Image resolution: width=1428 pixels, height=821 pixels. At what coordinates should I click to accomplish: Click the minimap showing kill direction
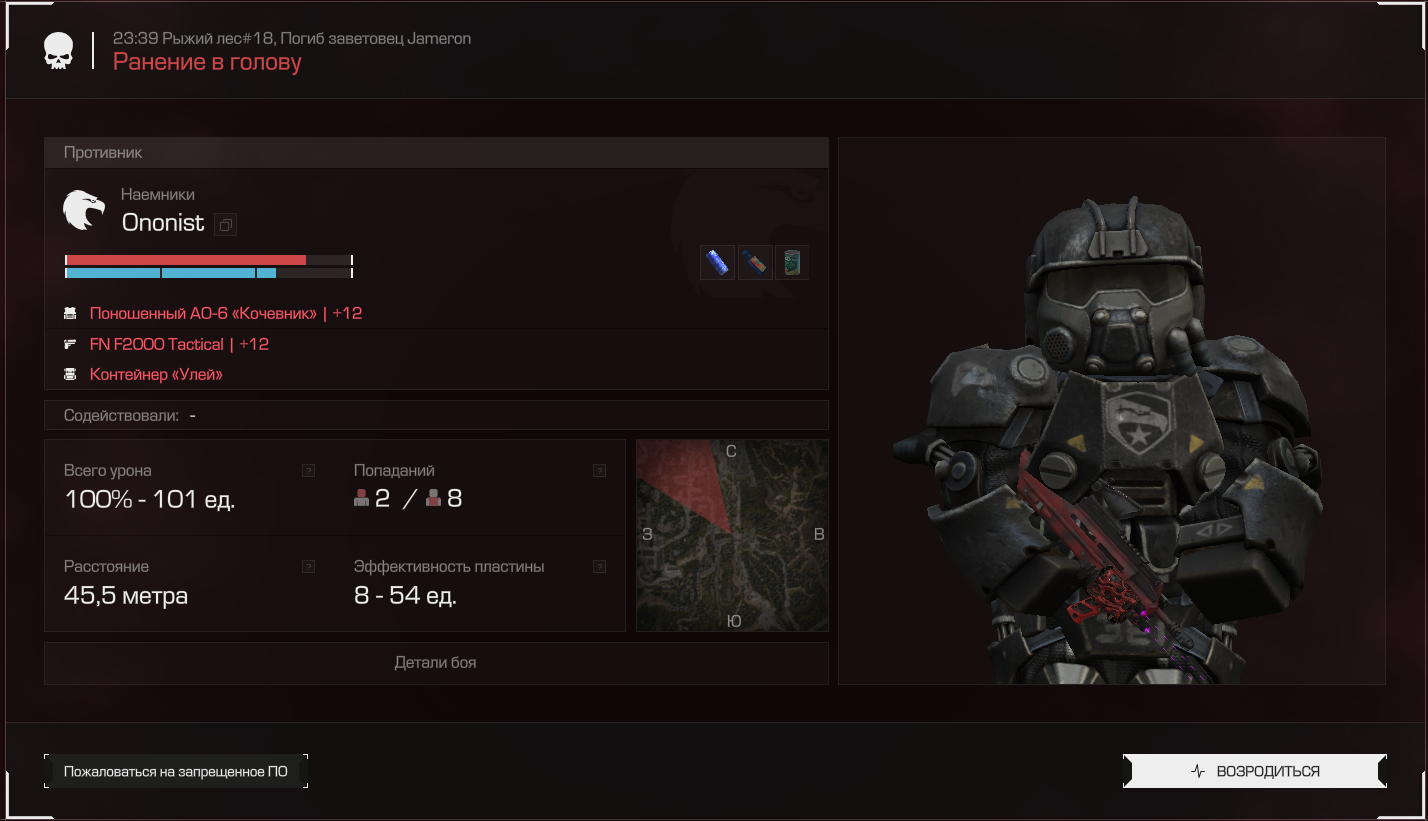pos(732,535)
